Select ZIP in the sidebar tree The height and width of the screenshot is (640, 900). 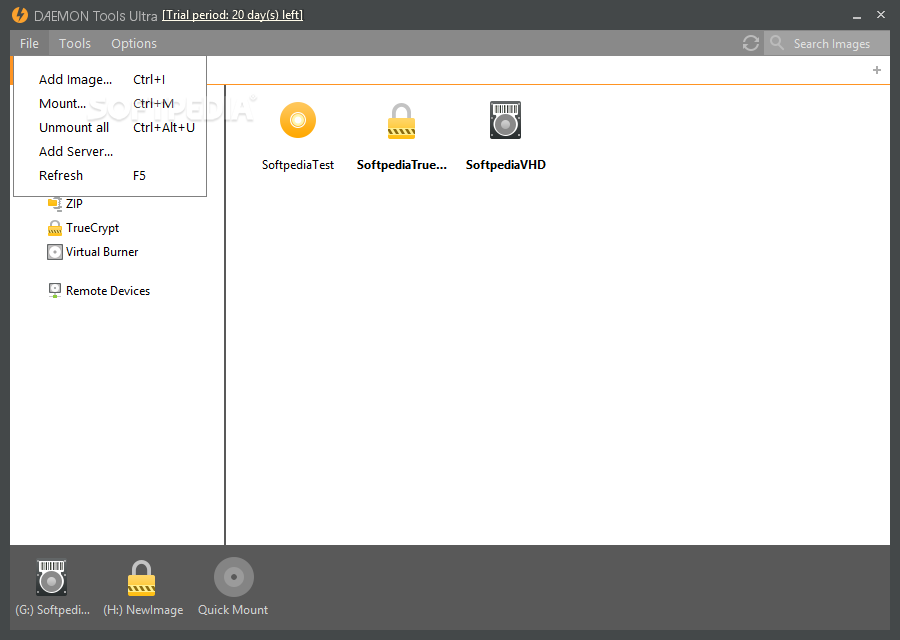[x=74, y=204]
